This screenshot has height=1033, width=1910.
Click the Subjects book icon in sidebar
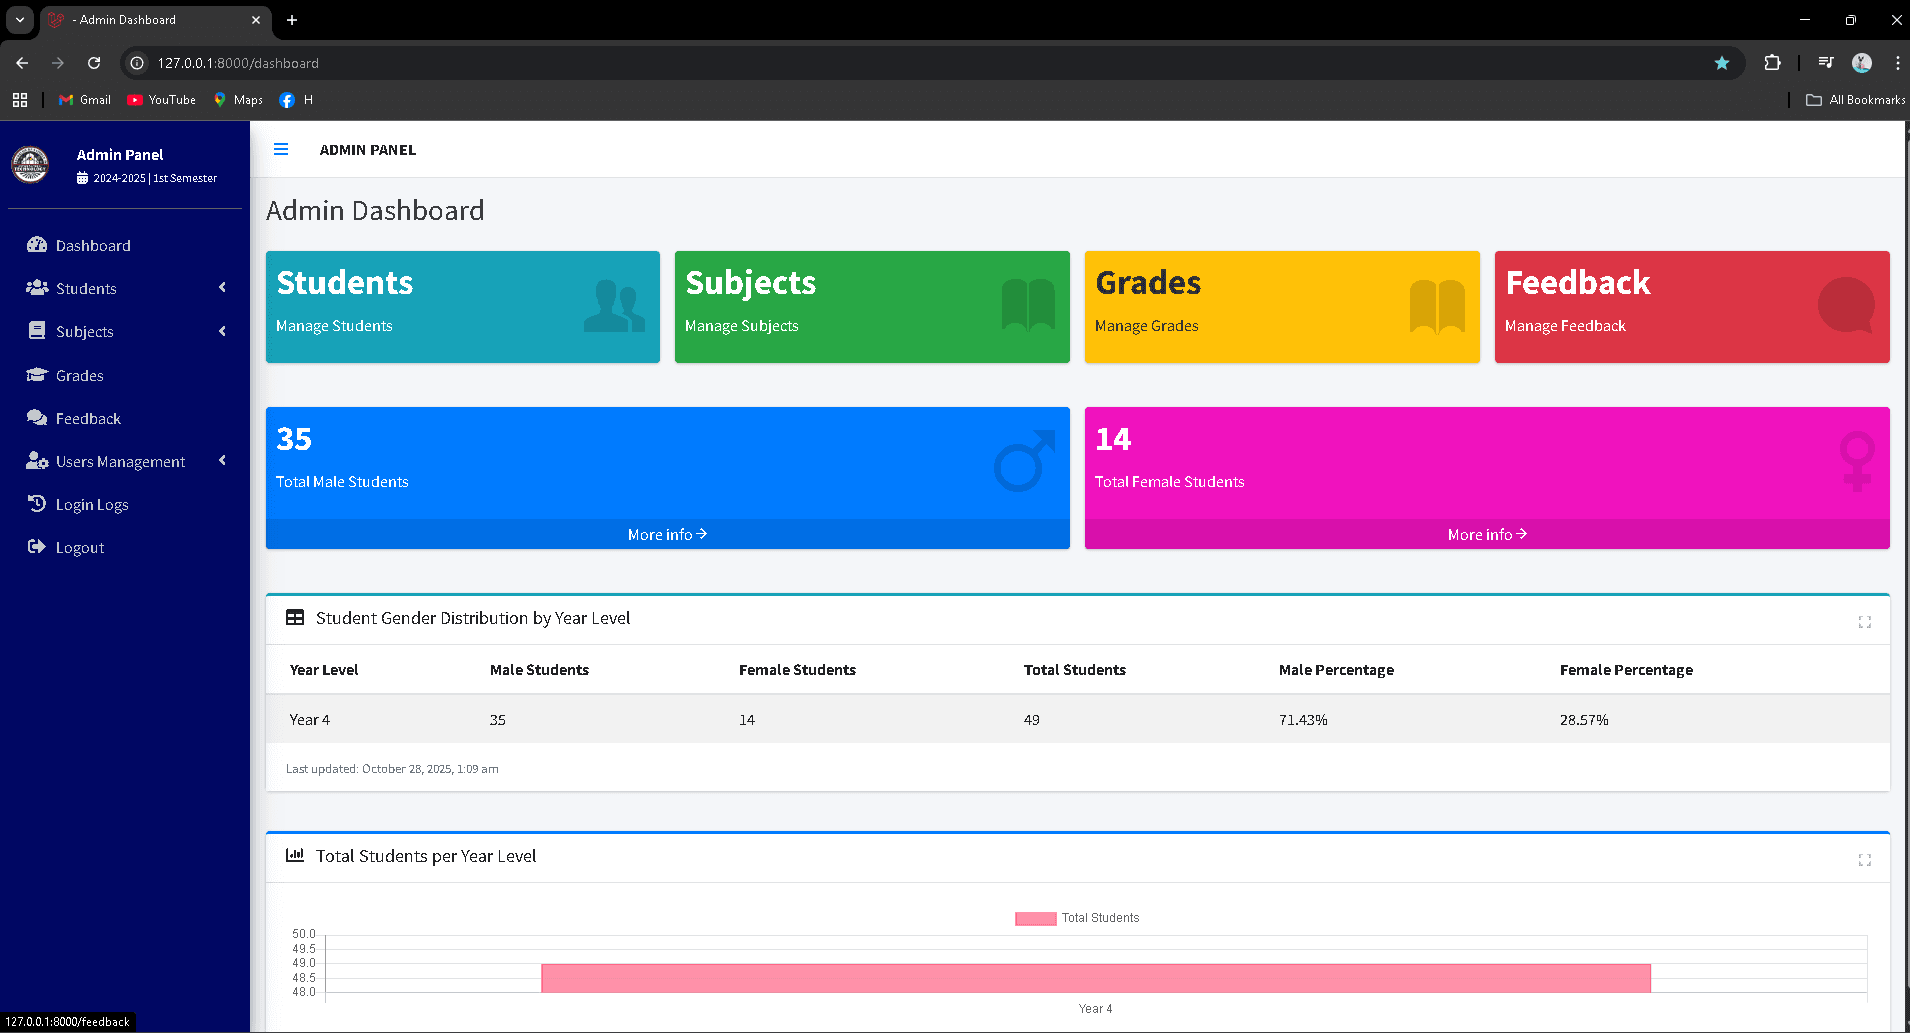coord(37,331)
